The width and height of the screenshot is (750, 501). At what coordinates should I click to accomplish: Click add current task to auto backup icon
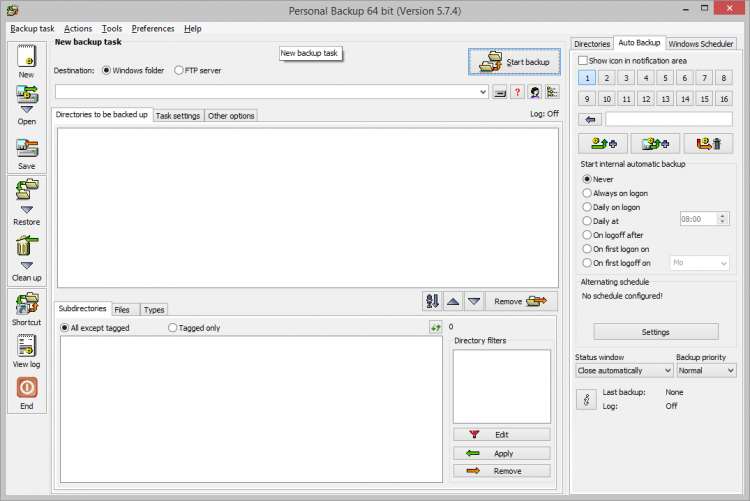[x=603, y=144]
